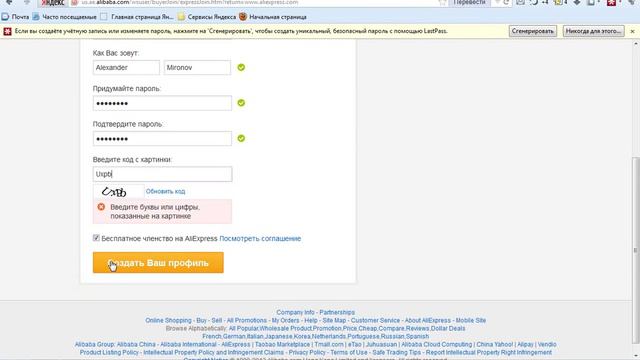Open the Wholesale Product footer link

point(286,329)
